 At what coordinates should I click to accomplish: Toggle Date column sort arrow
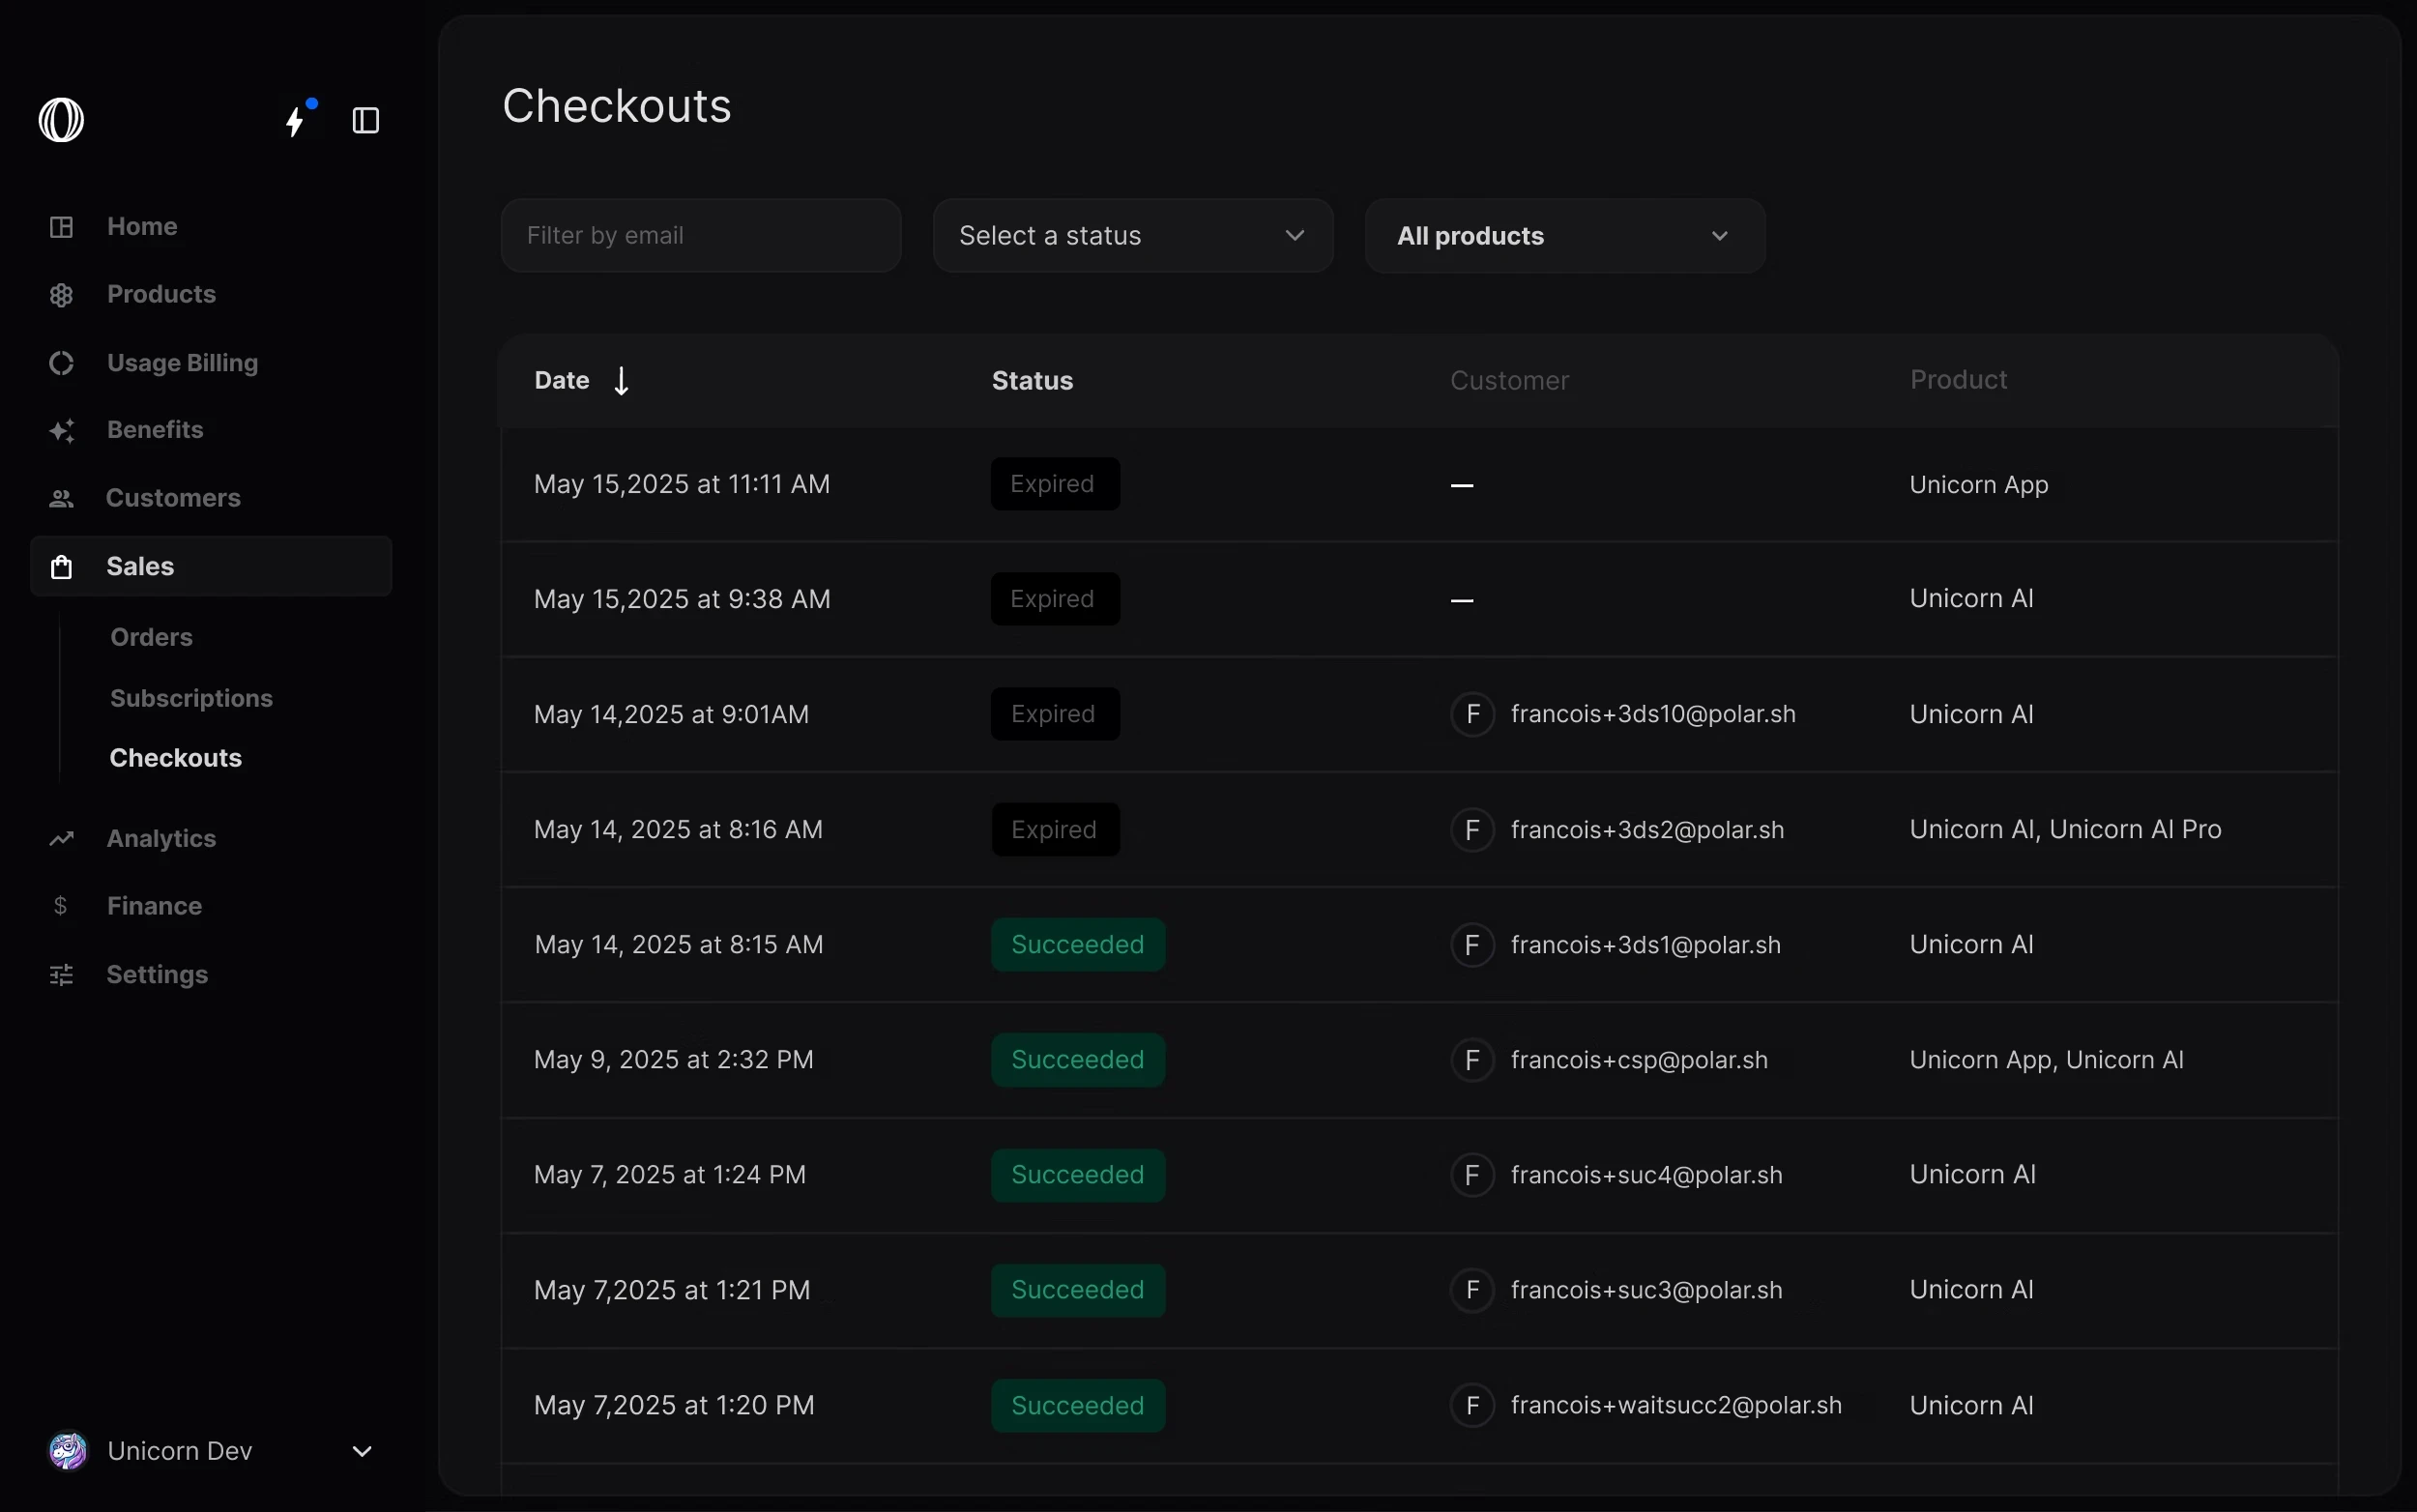click(621, 381)
